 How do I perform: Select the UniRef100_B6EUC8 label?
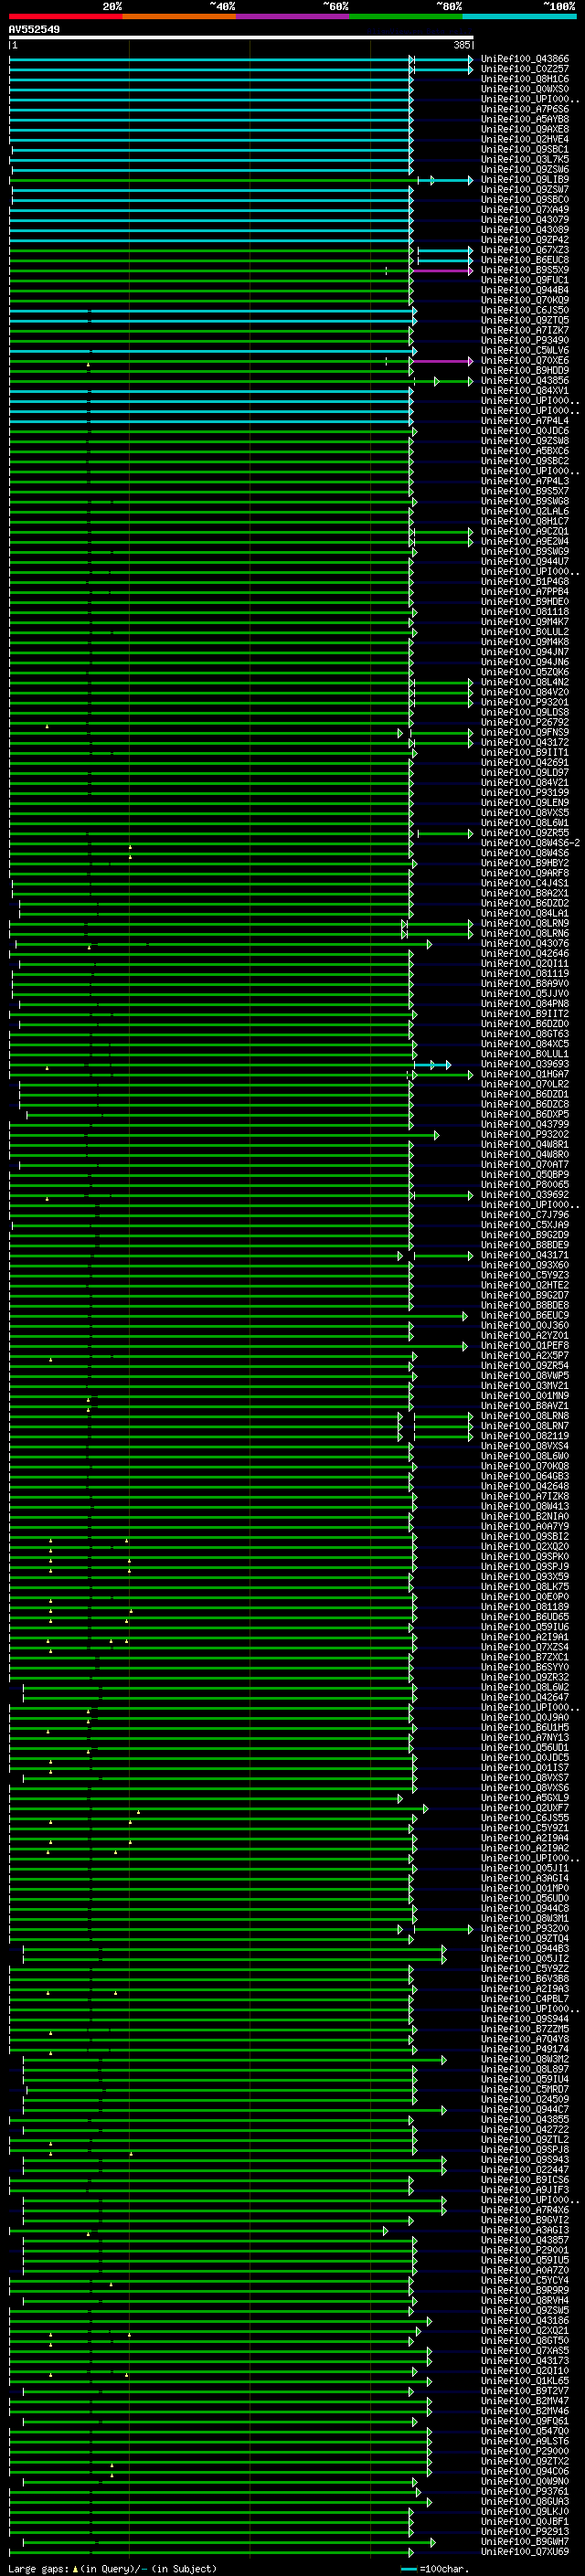tap(525, 260)
